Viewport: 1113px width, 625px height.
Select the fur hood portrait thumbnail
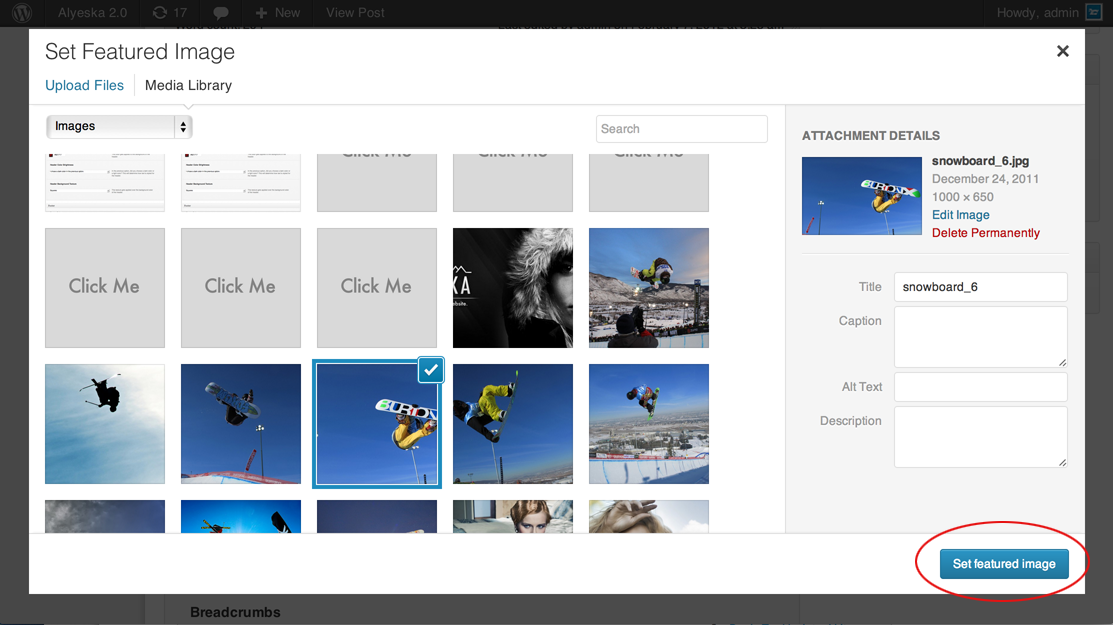coord(512,288)
